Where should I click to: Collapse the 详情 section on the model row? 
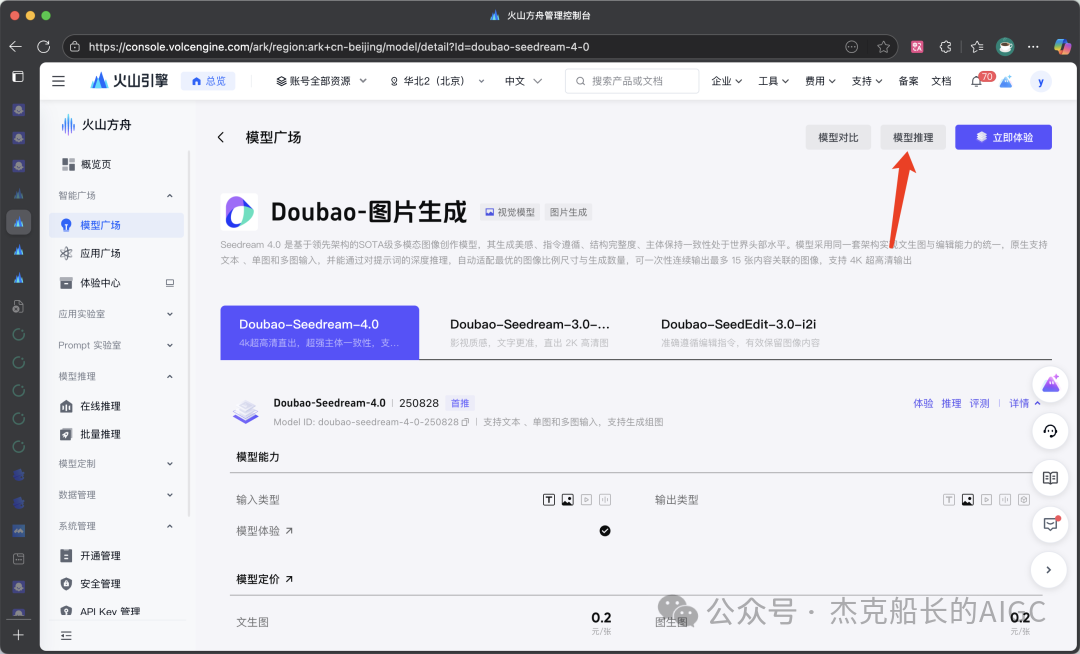pyautogui.click(x=1025, y=403)
